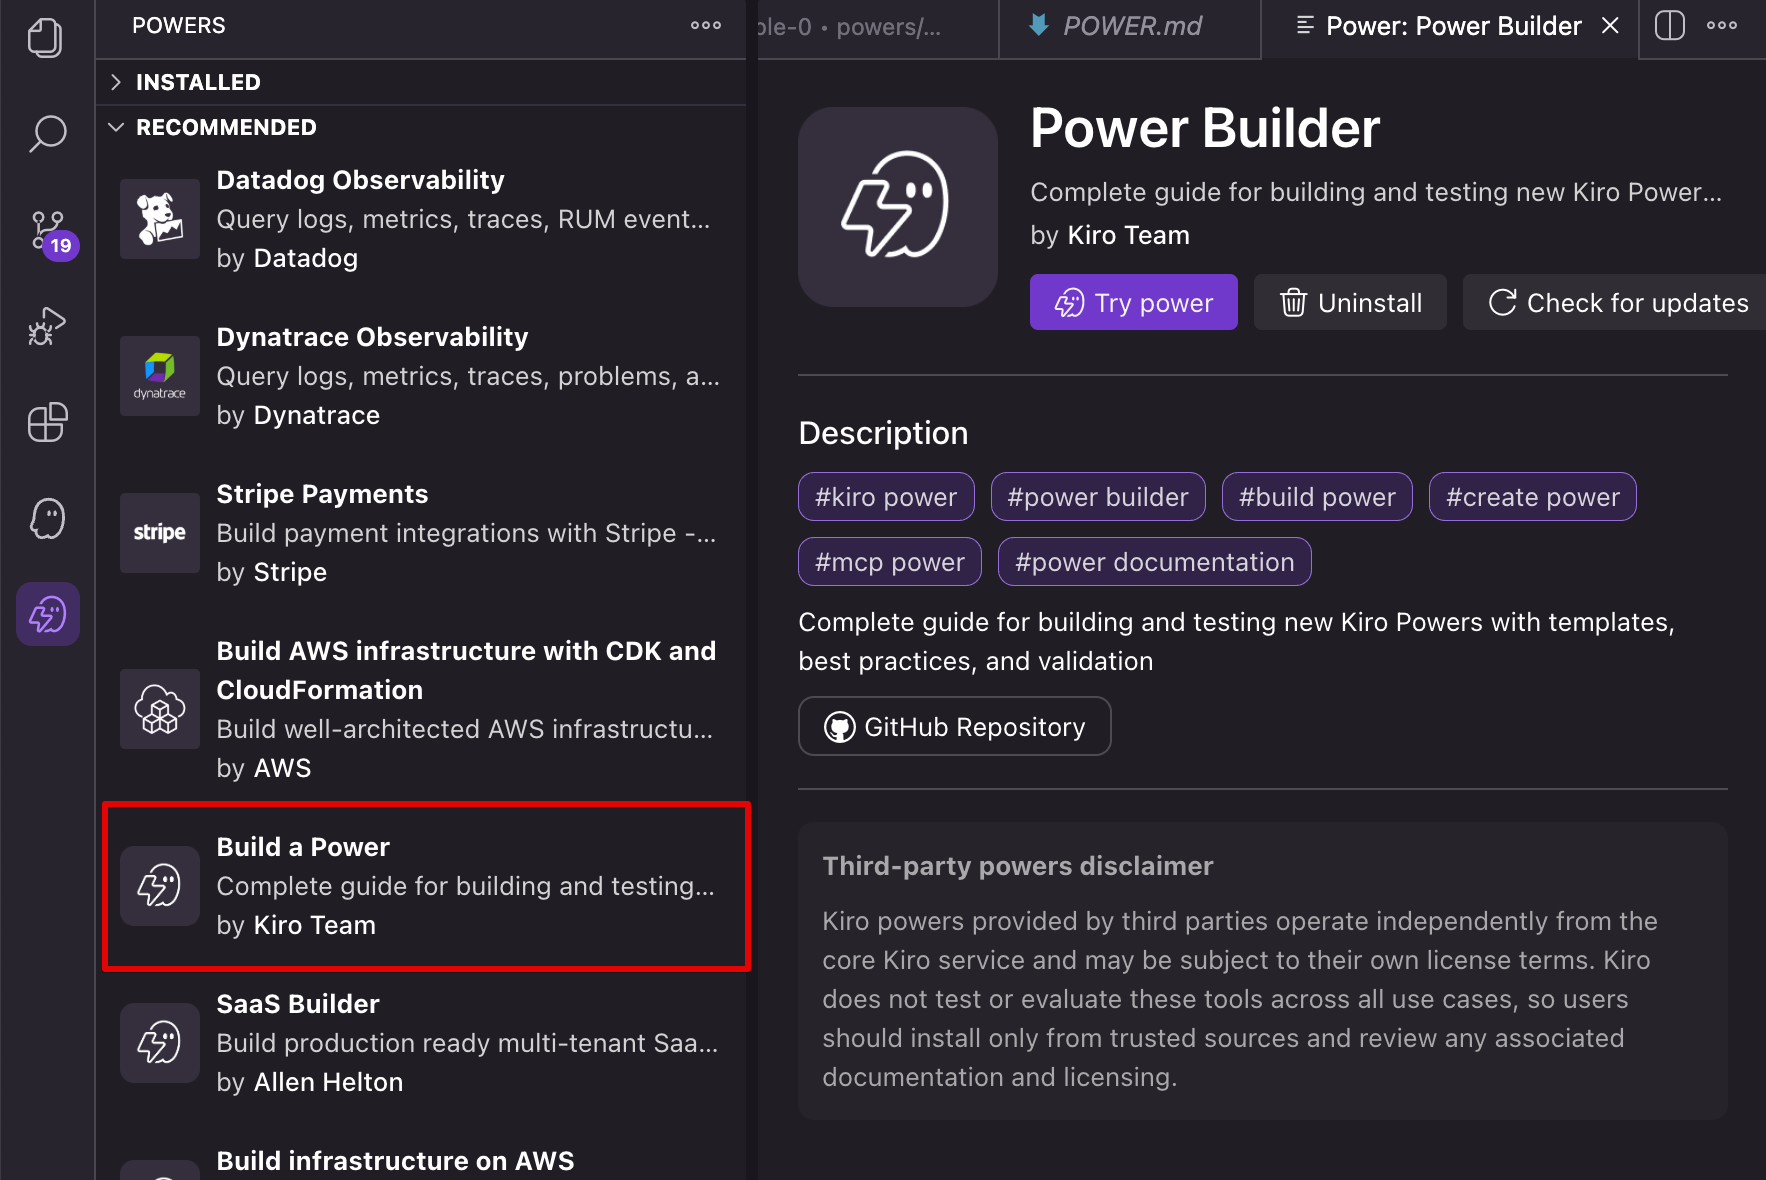The width and height of the screenshot is (1766, 1180).
Task: Open Build infrastructure on AWS title
Action: pyautogui.click(x=395, y=1161)
